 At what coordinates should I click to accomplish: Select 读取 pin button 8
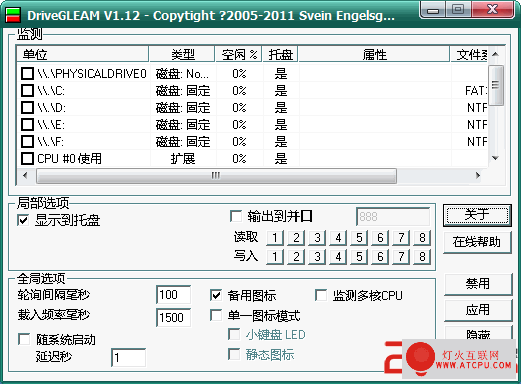coord(422,238)
